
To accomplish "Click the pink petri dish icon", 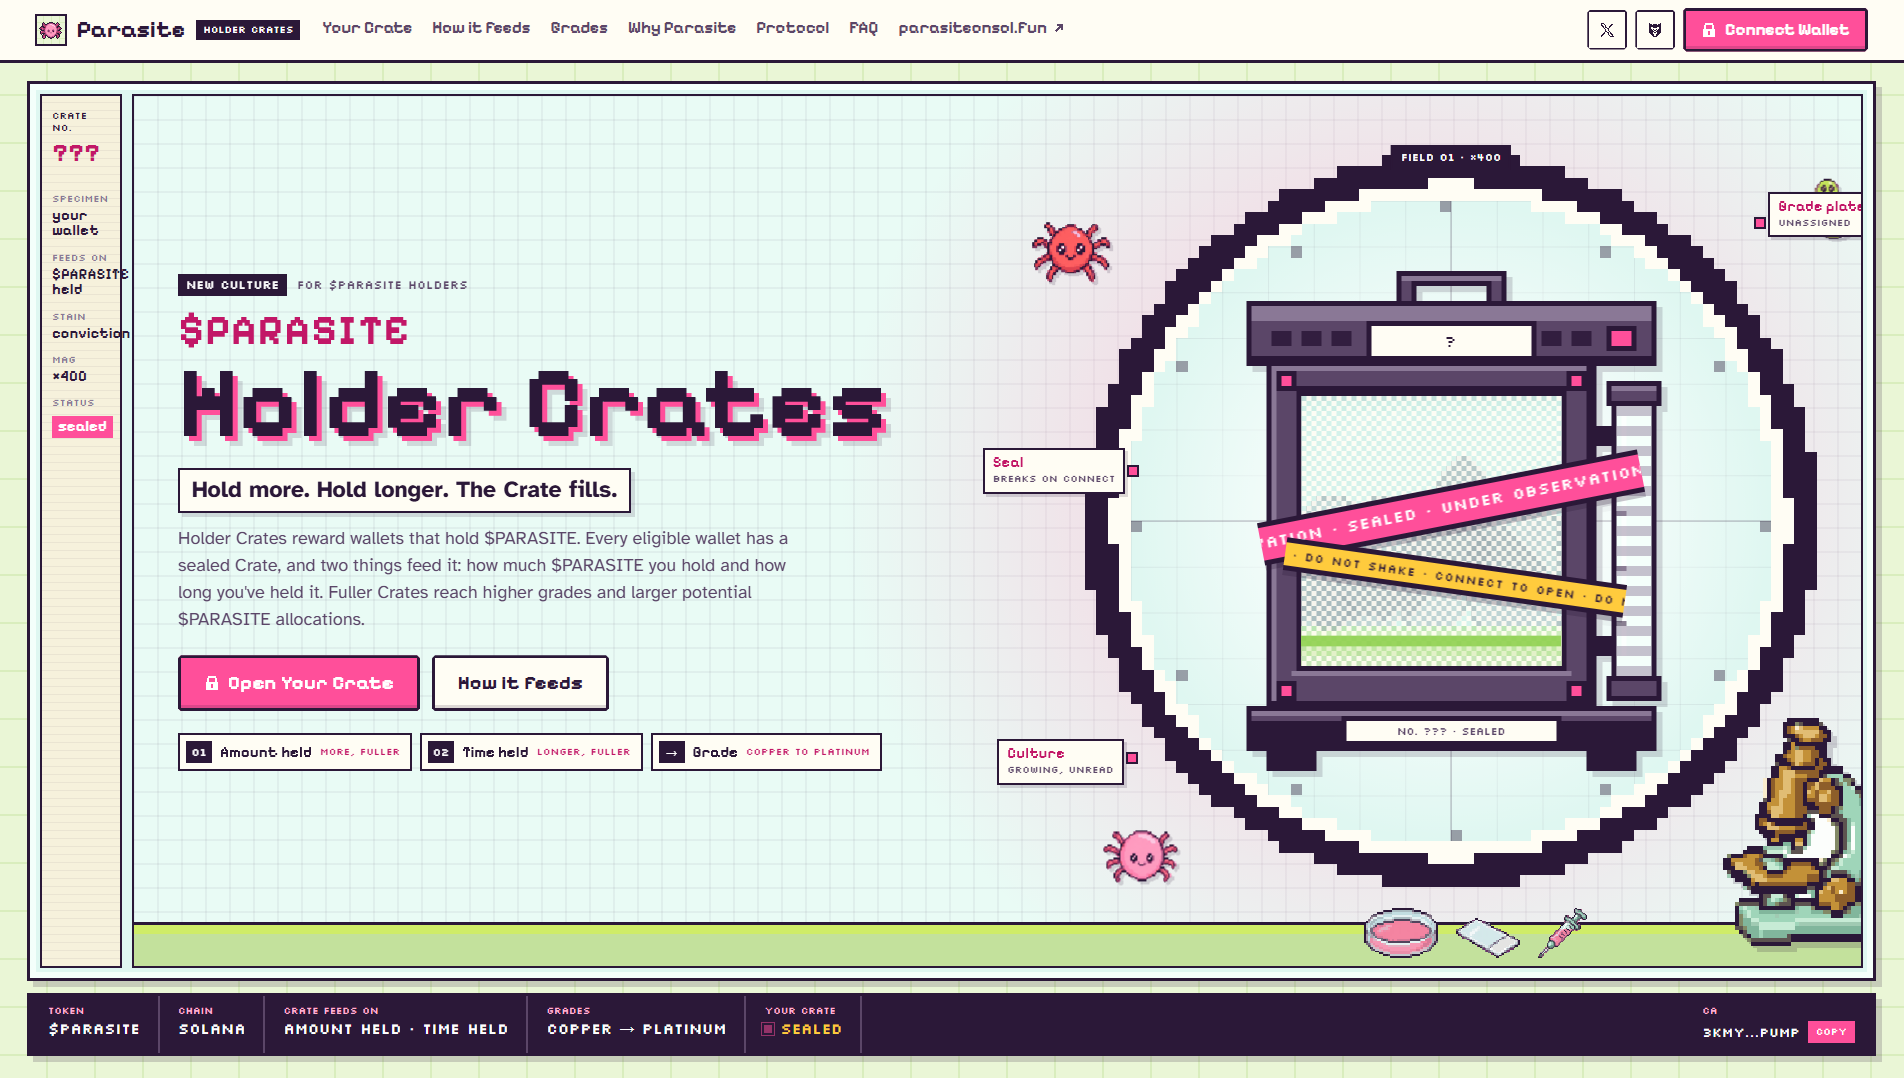I will (1400, 932).
